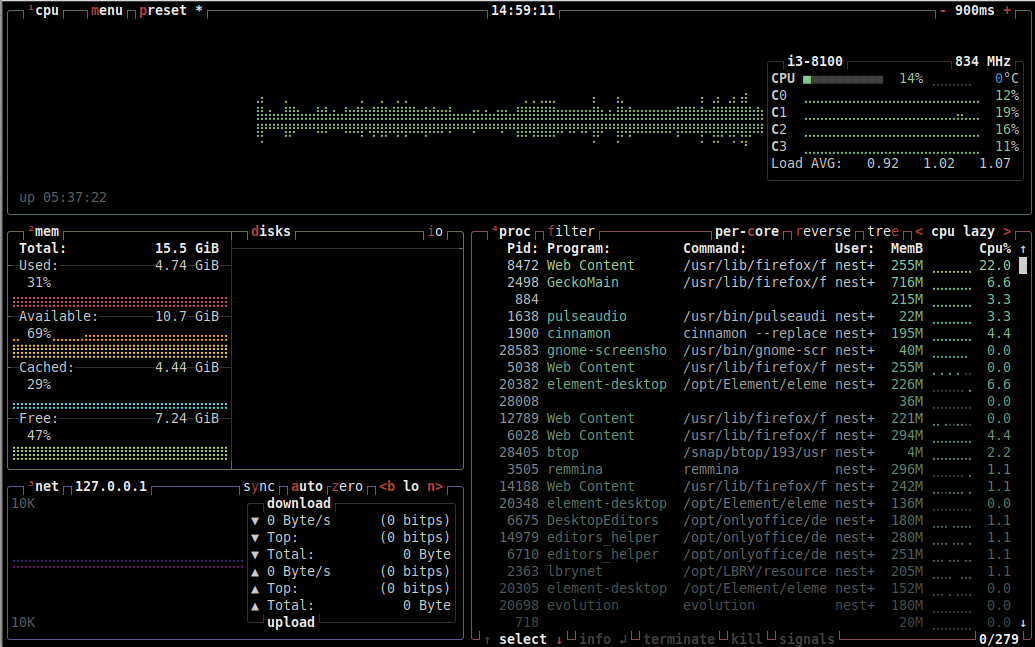
Task: Open the btop menu
Action: coord(107,10)
